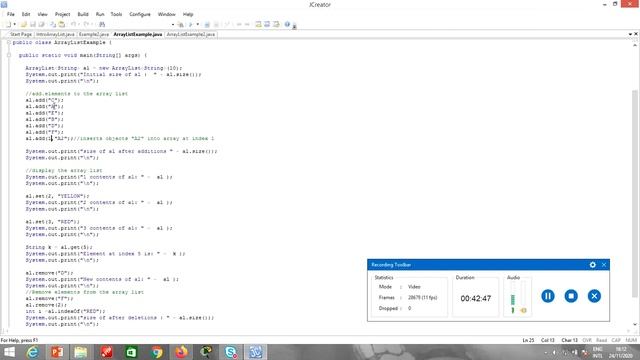Open PowerPoint from the taskbar
Viewport: 640px width, 360px height.
57,352
